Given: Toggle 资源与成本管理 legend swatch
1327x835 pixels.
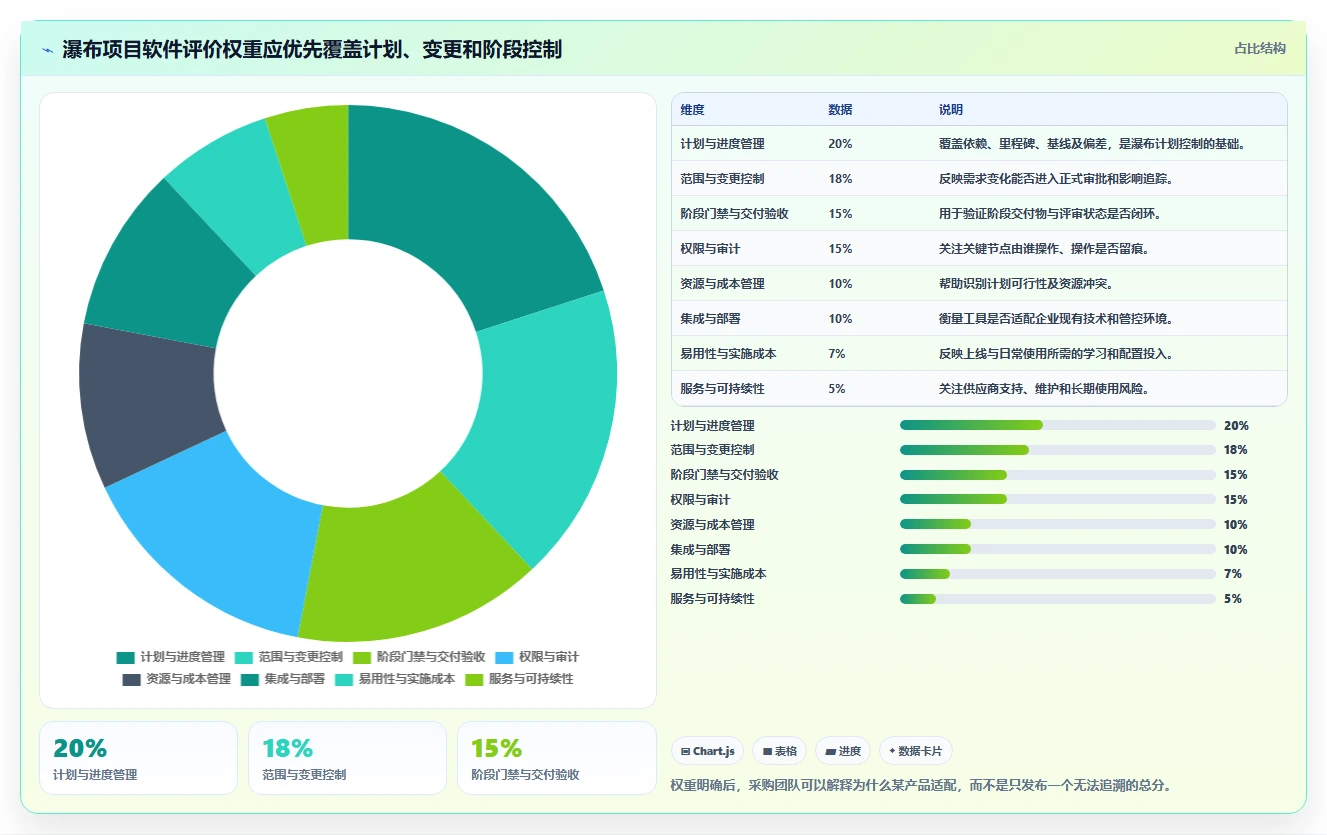Looking at the screenshot, I should [x=132, y=679].
